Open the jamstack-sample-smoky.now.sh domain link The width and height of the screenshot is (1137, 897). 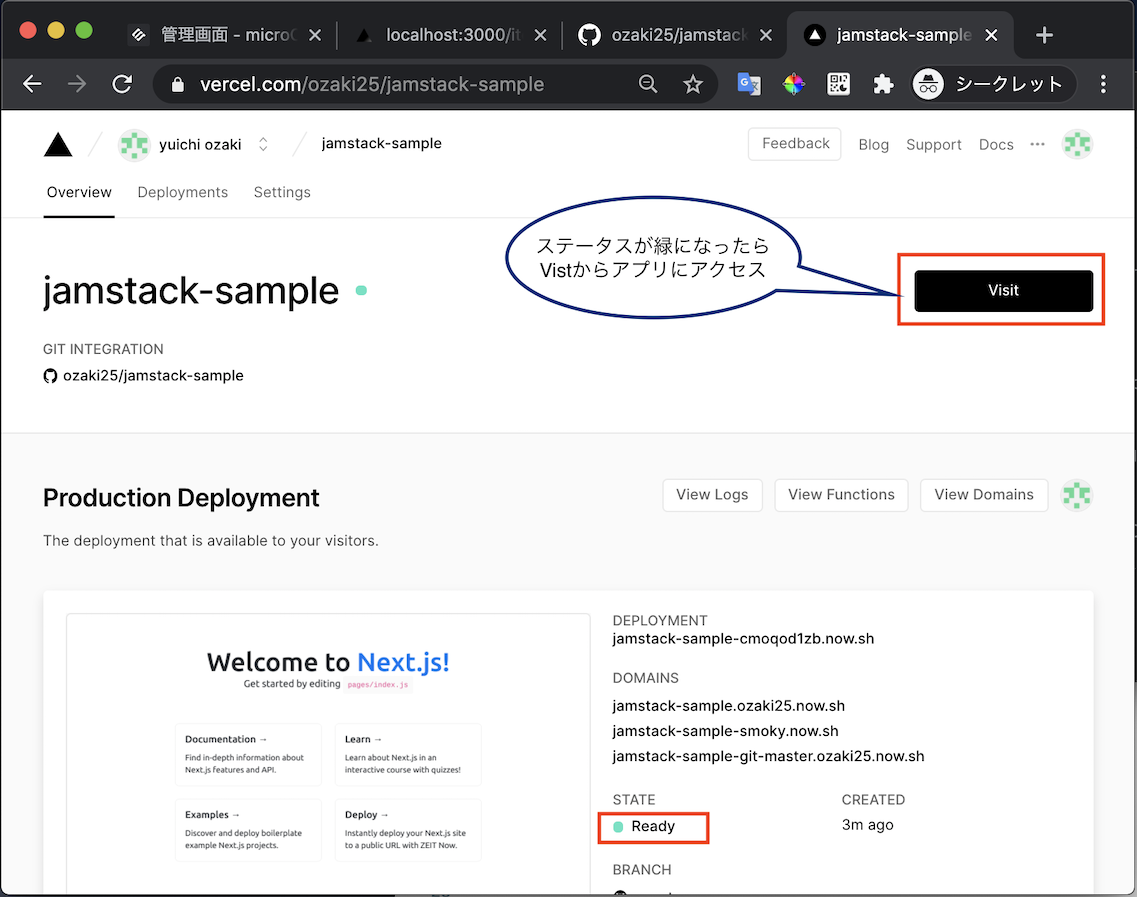[725, 731]
